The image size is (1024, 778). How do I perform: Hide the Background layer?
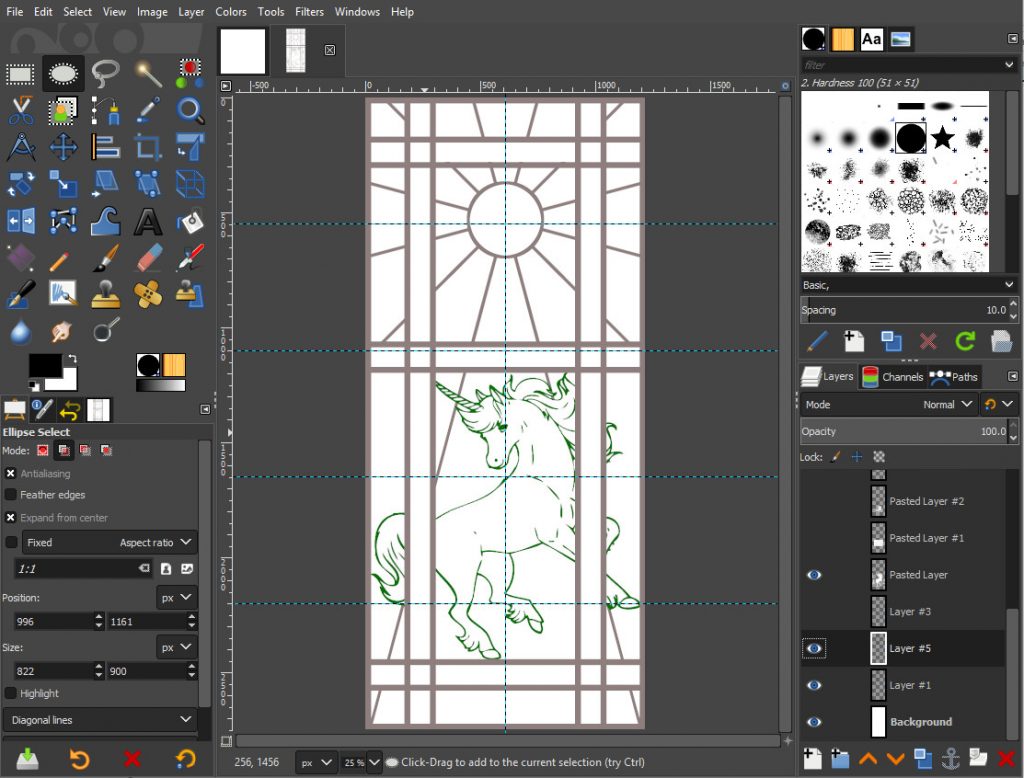pos(813,721)
